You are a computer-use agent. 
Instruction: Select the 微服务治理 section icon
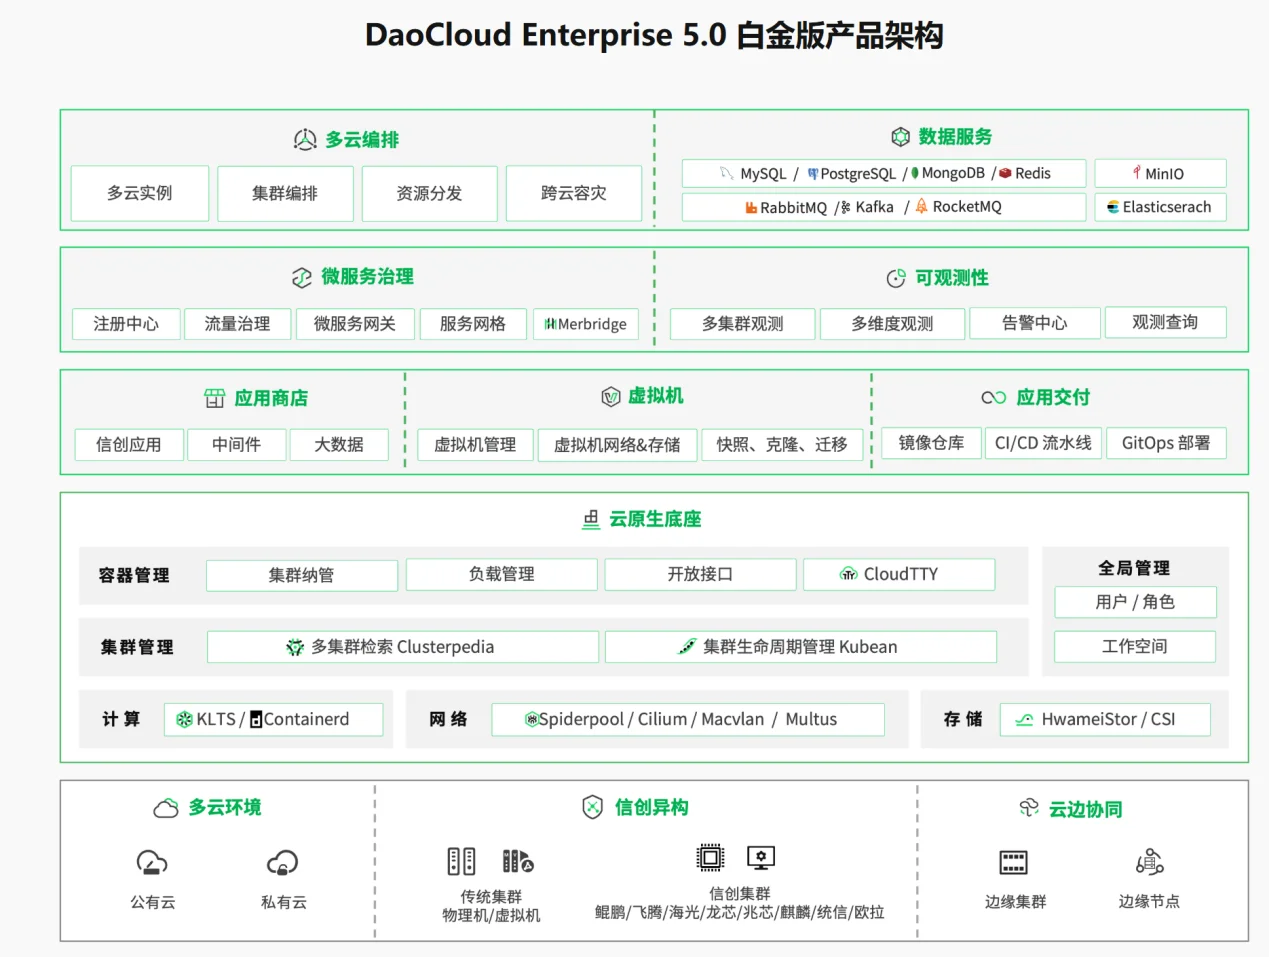302,277
